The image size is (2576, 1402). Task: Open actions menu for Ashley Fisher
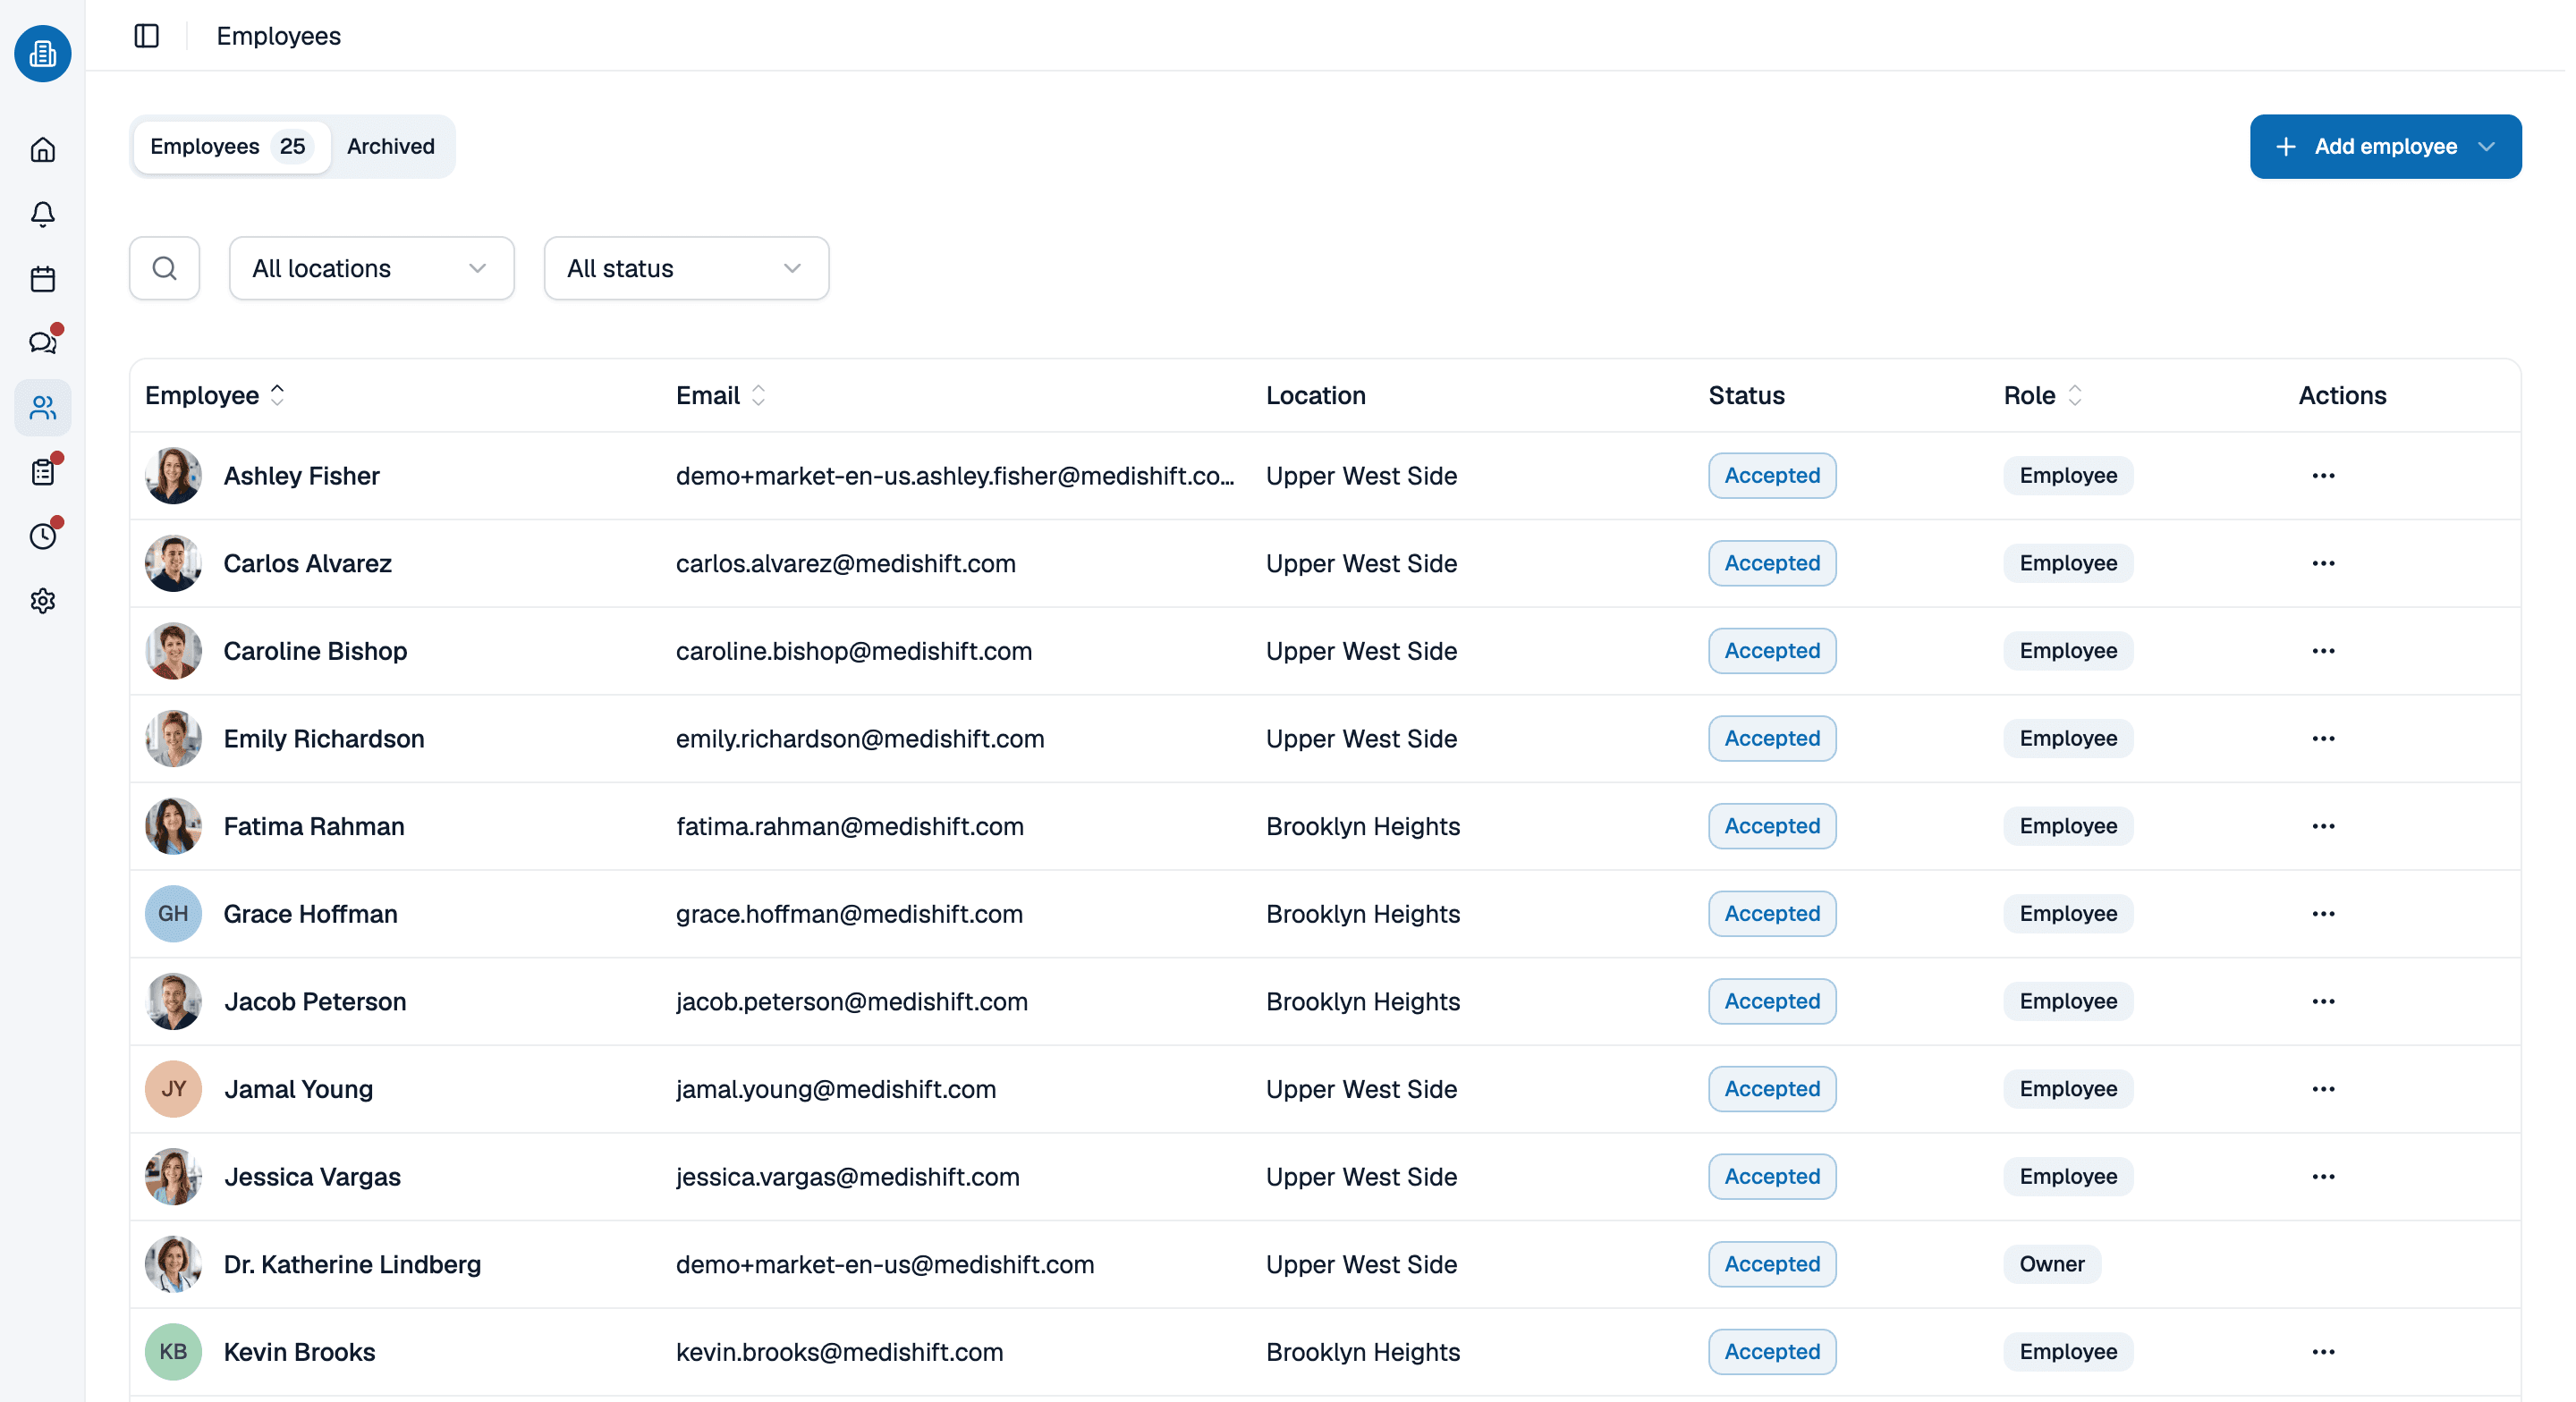point(2323,476)
